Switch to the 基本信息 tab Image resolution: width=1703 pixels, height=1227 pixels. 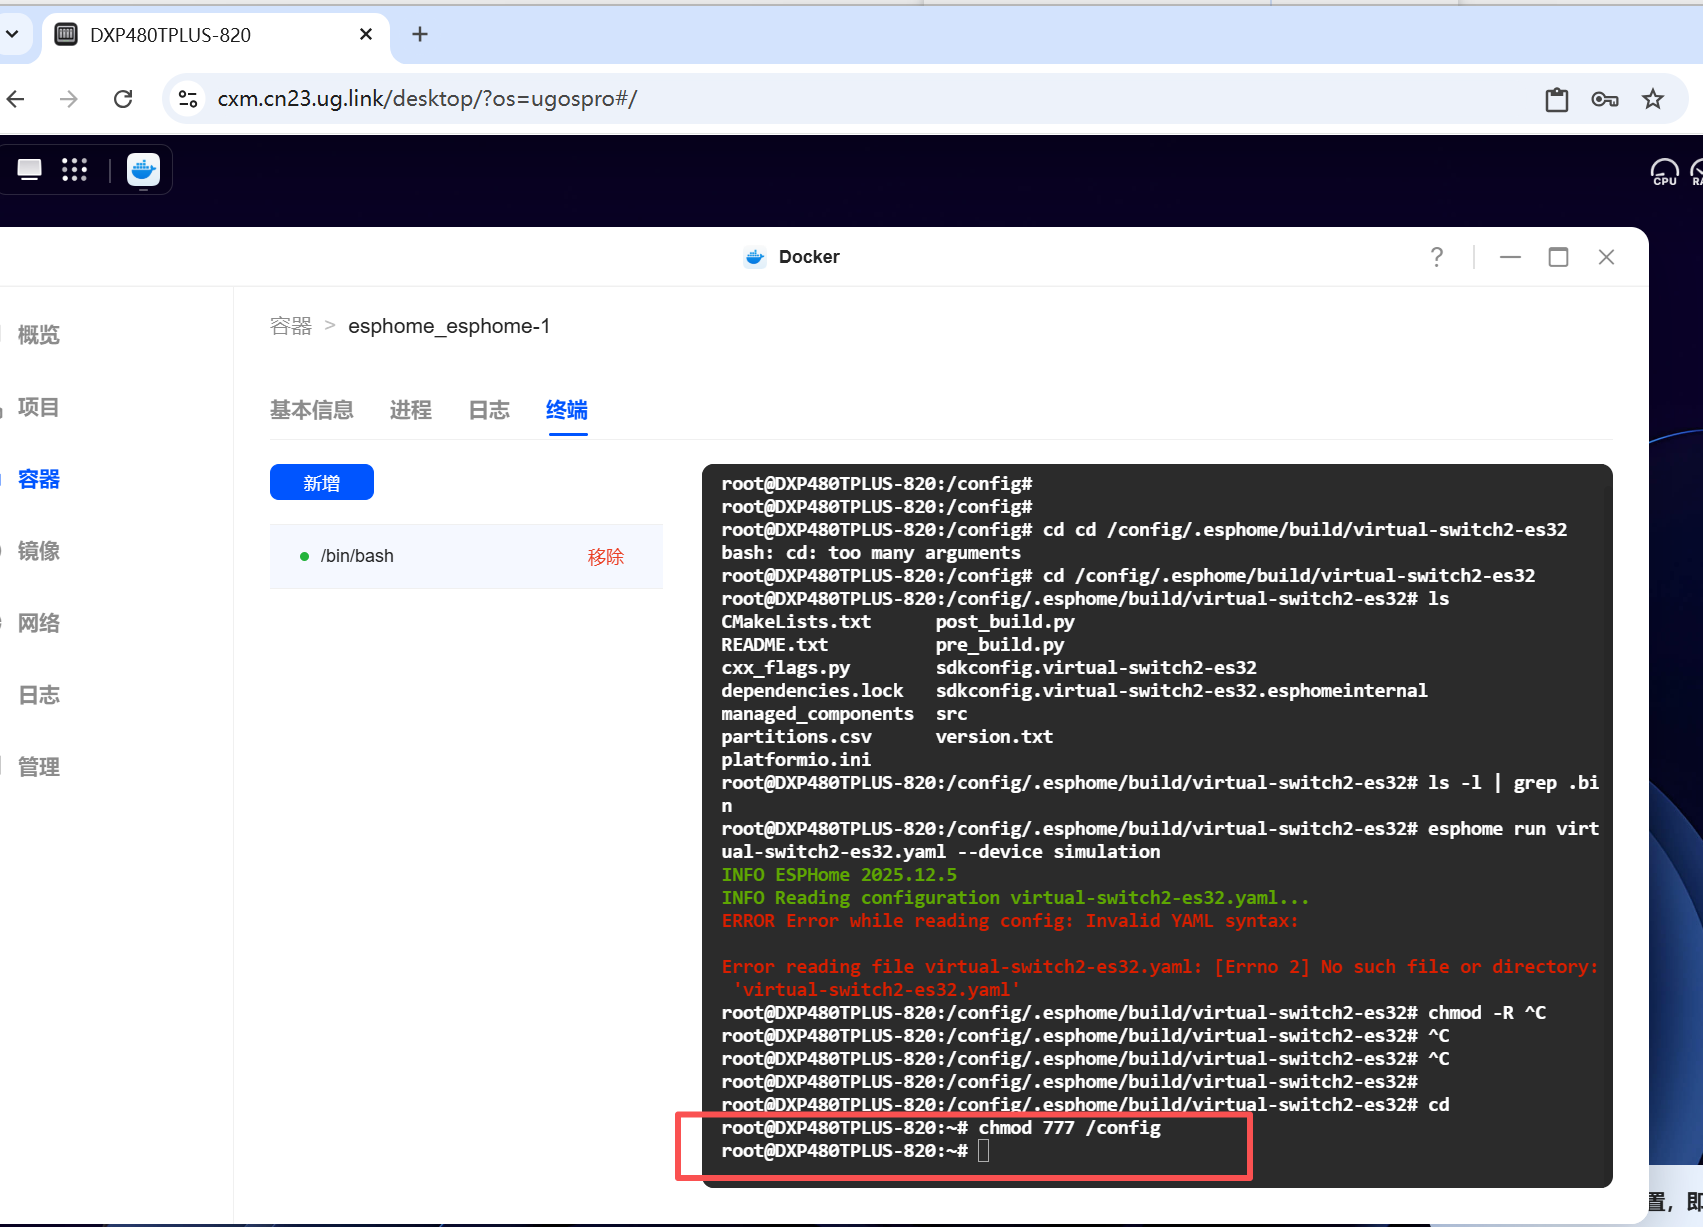click(312, 410)
